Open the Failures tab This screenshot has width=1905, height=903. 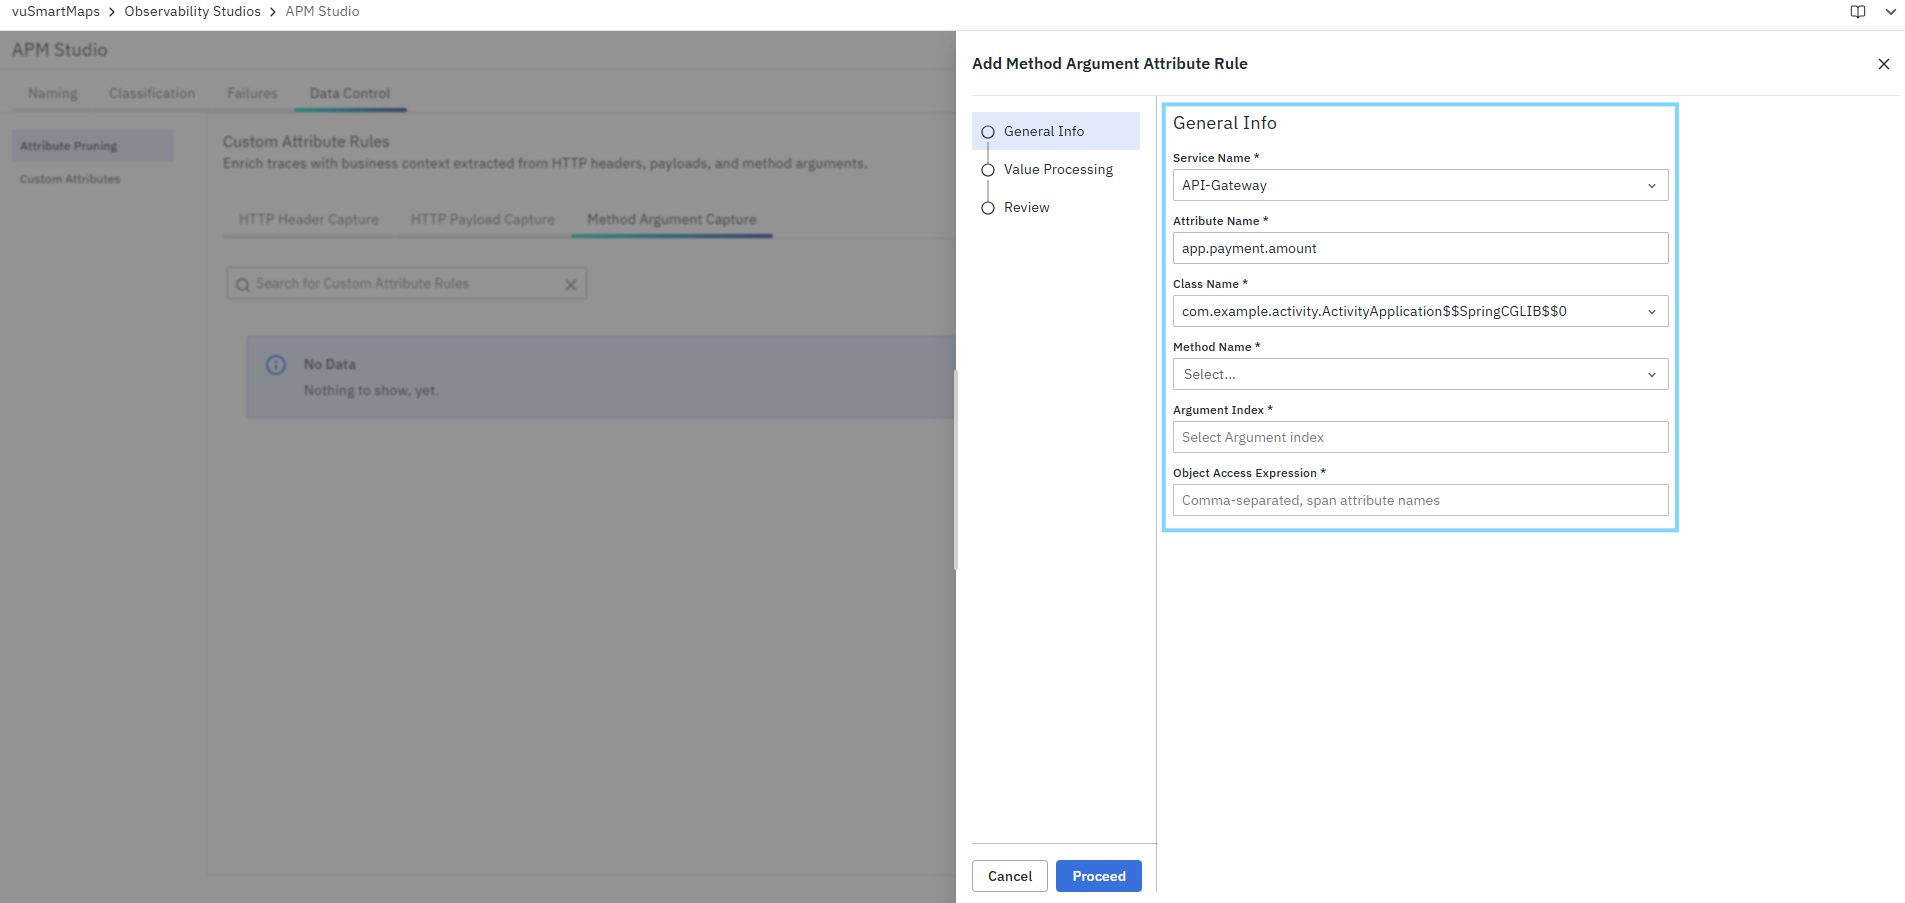click(x=252, y=93)
